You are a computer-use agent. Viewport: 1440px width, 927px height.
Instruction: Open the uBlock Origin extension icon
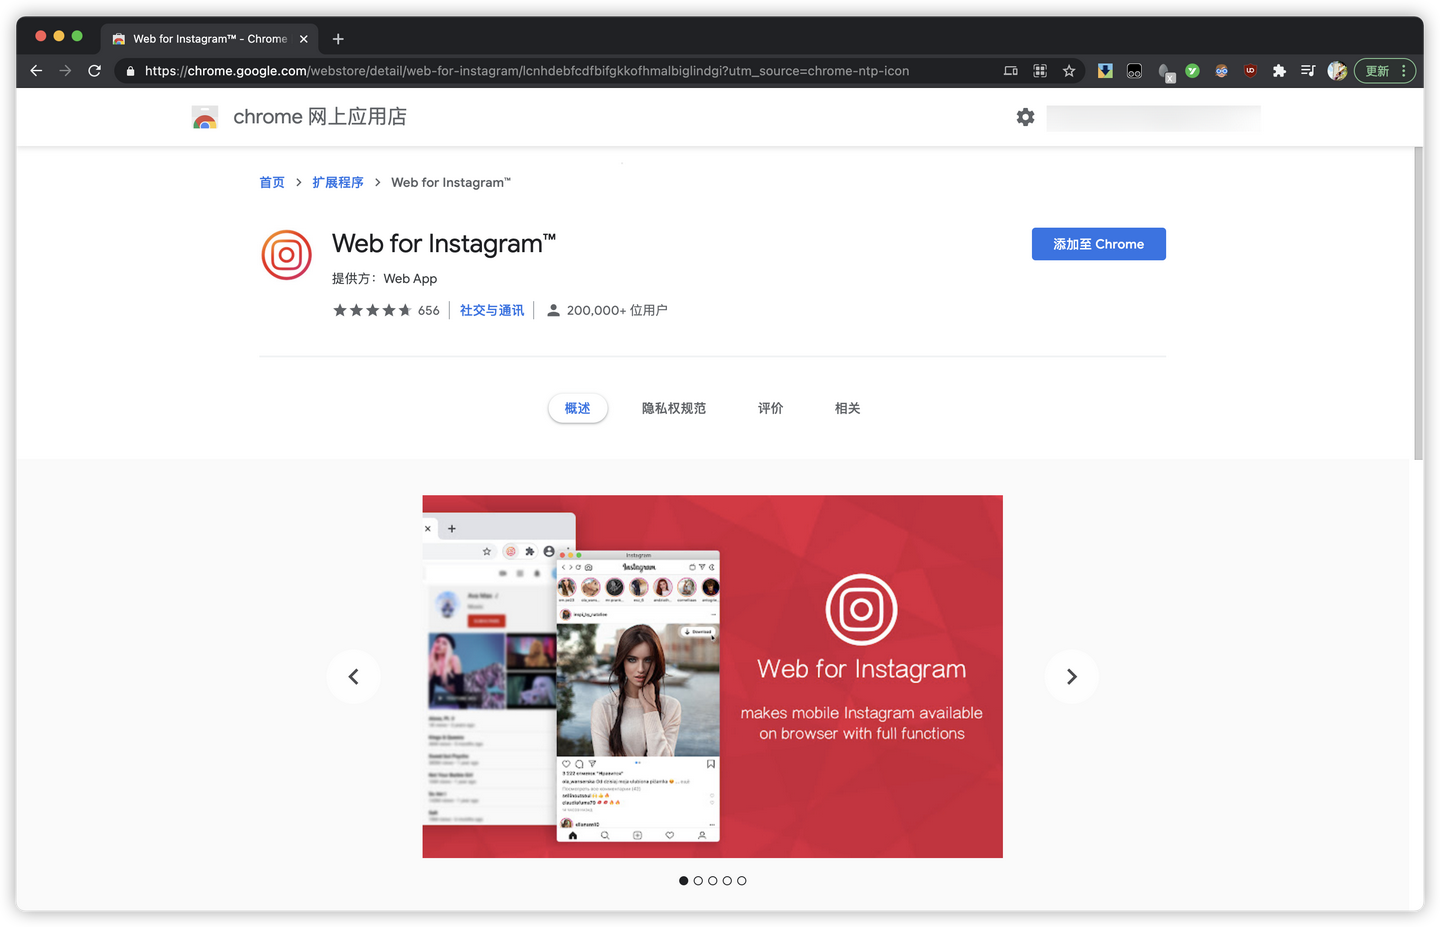(1250, 70)
